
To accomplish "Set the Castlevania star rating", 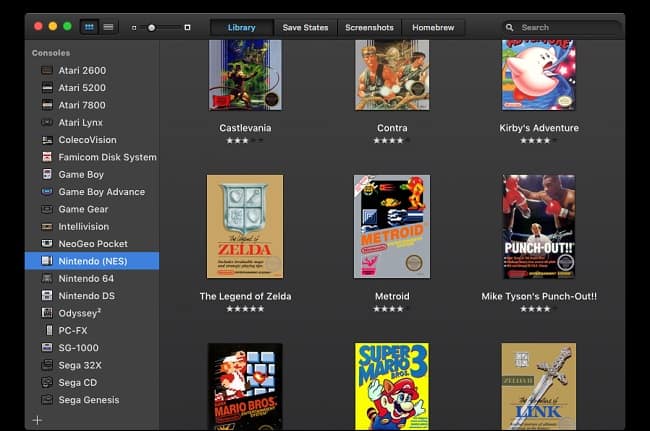I will point(245,140).
